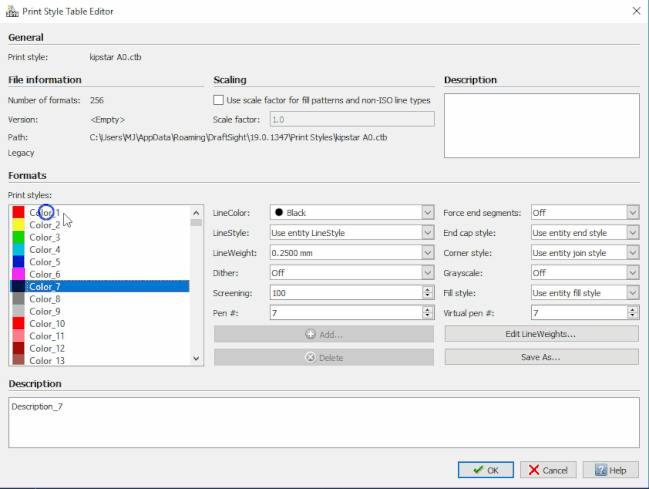The width and height of the screenshot is (649, 489).
Task: Click the gray swatch beside Color_8
Action: (18, 299)
